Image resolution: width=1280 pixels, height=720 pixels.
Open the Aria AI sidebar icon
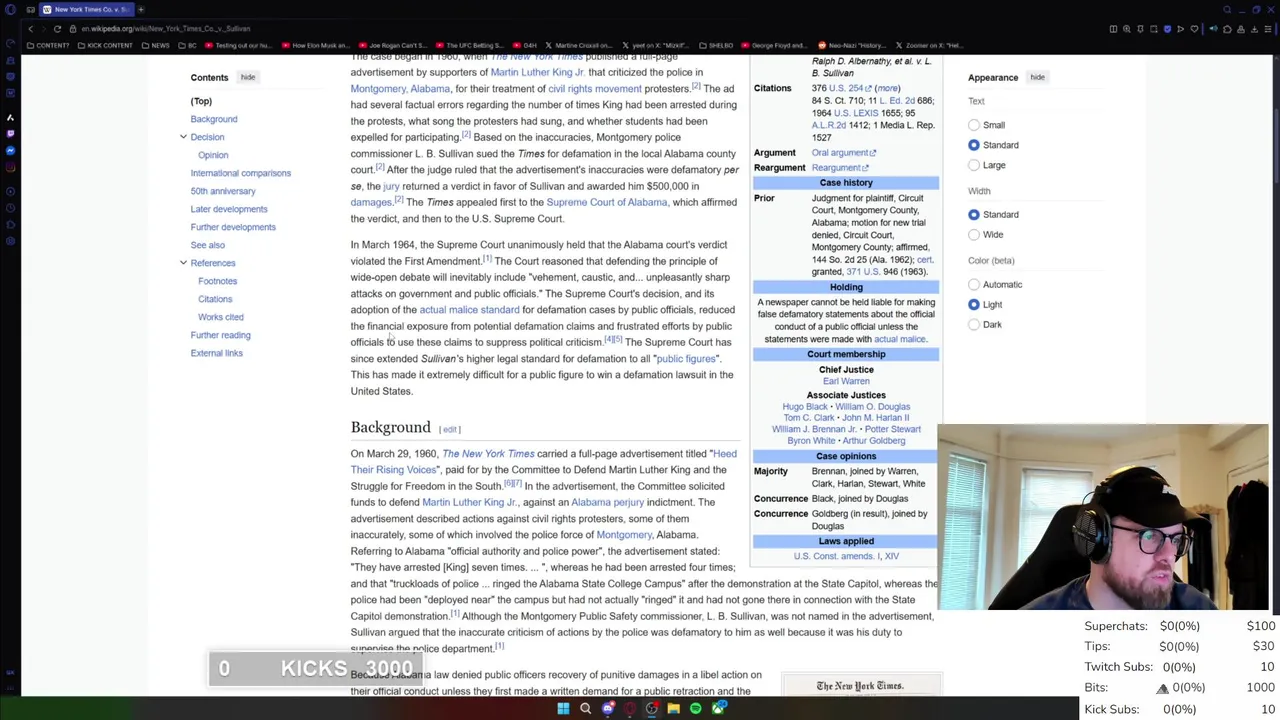[10, 117]
